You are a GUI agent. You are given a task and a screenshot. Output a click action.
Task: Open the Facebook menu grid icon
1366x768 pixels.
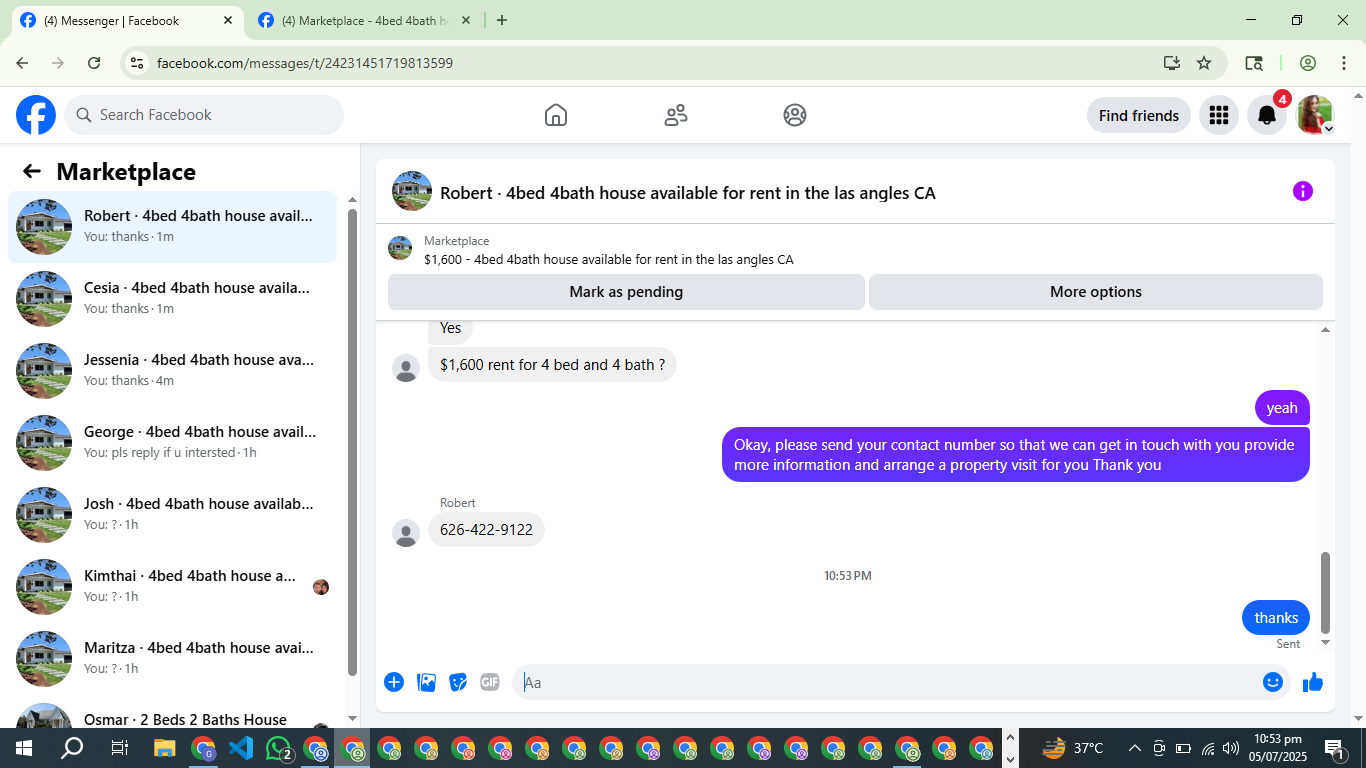(x=1218, y=115)
